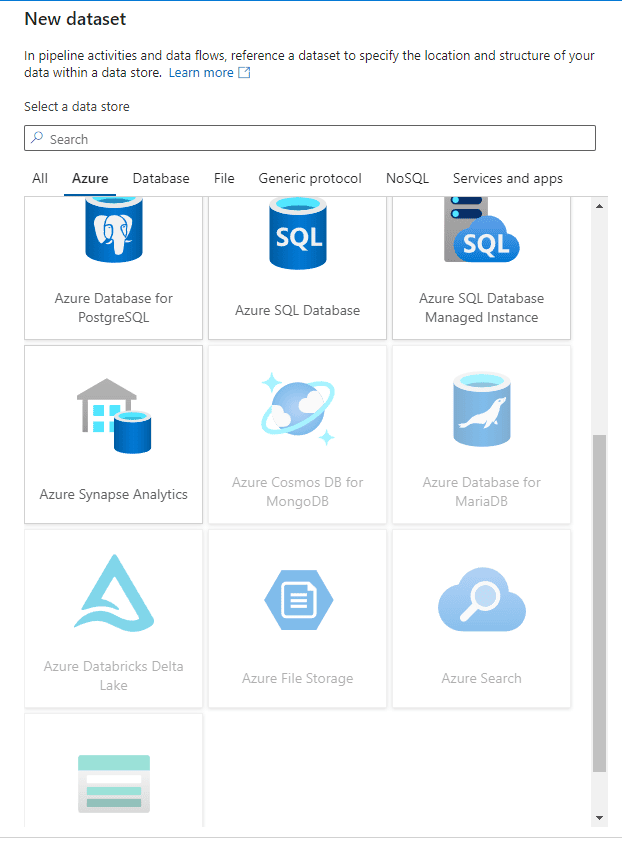
Task: Select the Azure tab
Action: pyautogui.click(x=90, y=179)
